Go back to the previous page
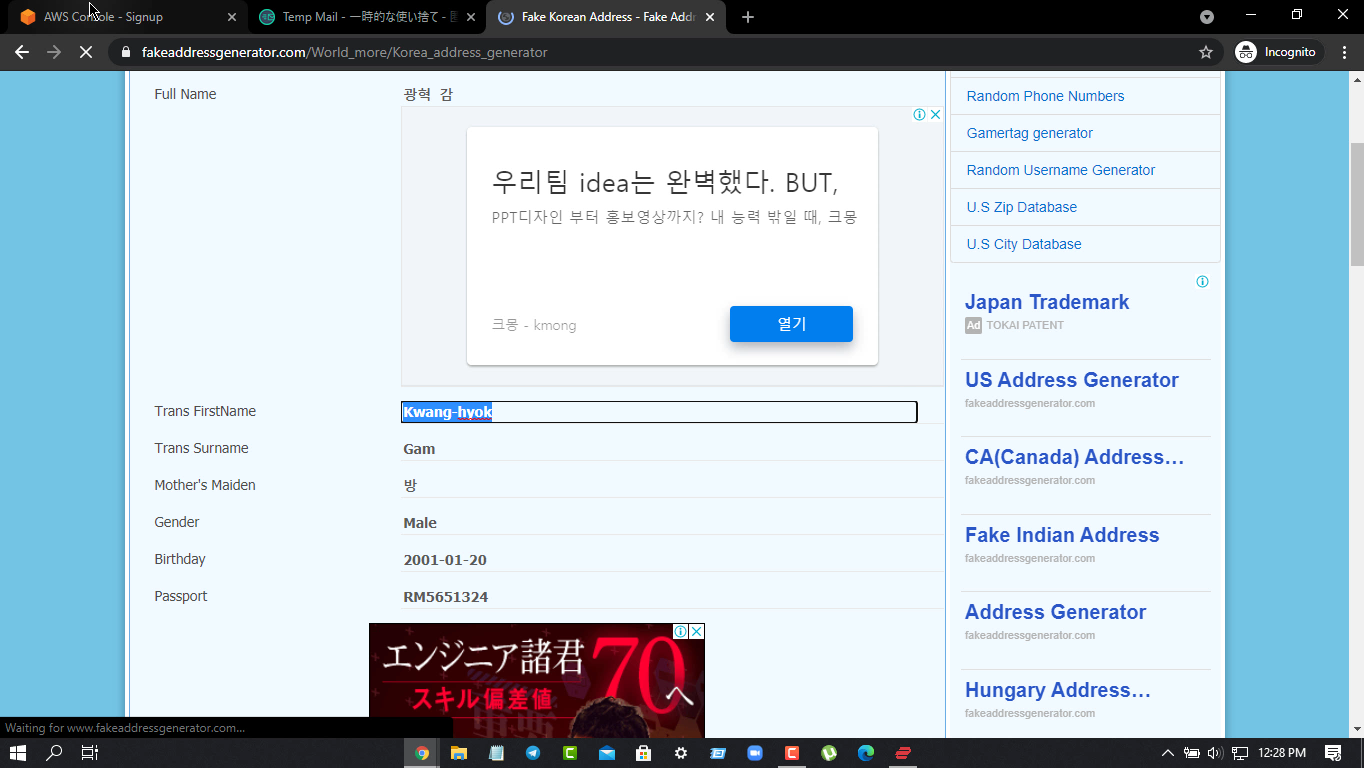This screenshot has height=768, width=1364. click(22, 52)
